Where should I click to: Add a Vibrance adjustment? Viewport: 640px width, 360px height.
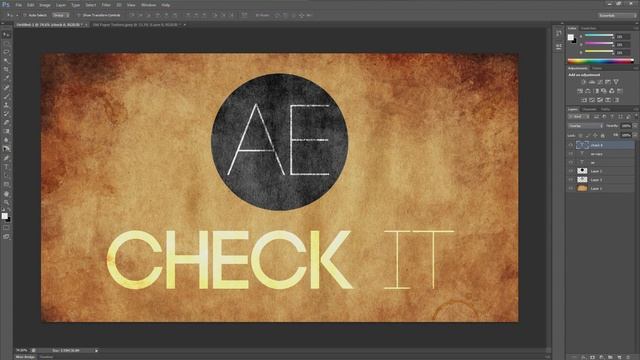(x=616, y=82)
